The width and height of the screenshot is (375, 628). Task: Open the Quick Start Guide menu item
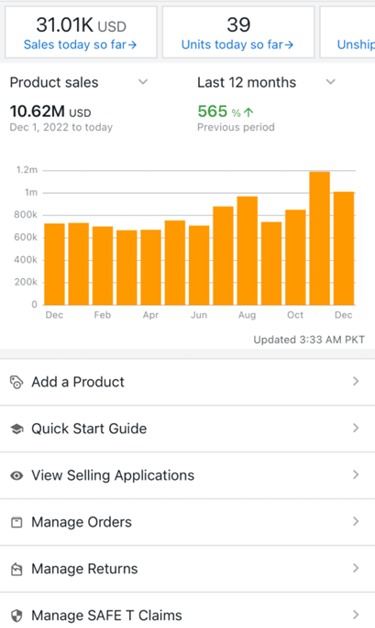(188, 429)
